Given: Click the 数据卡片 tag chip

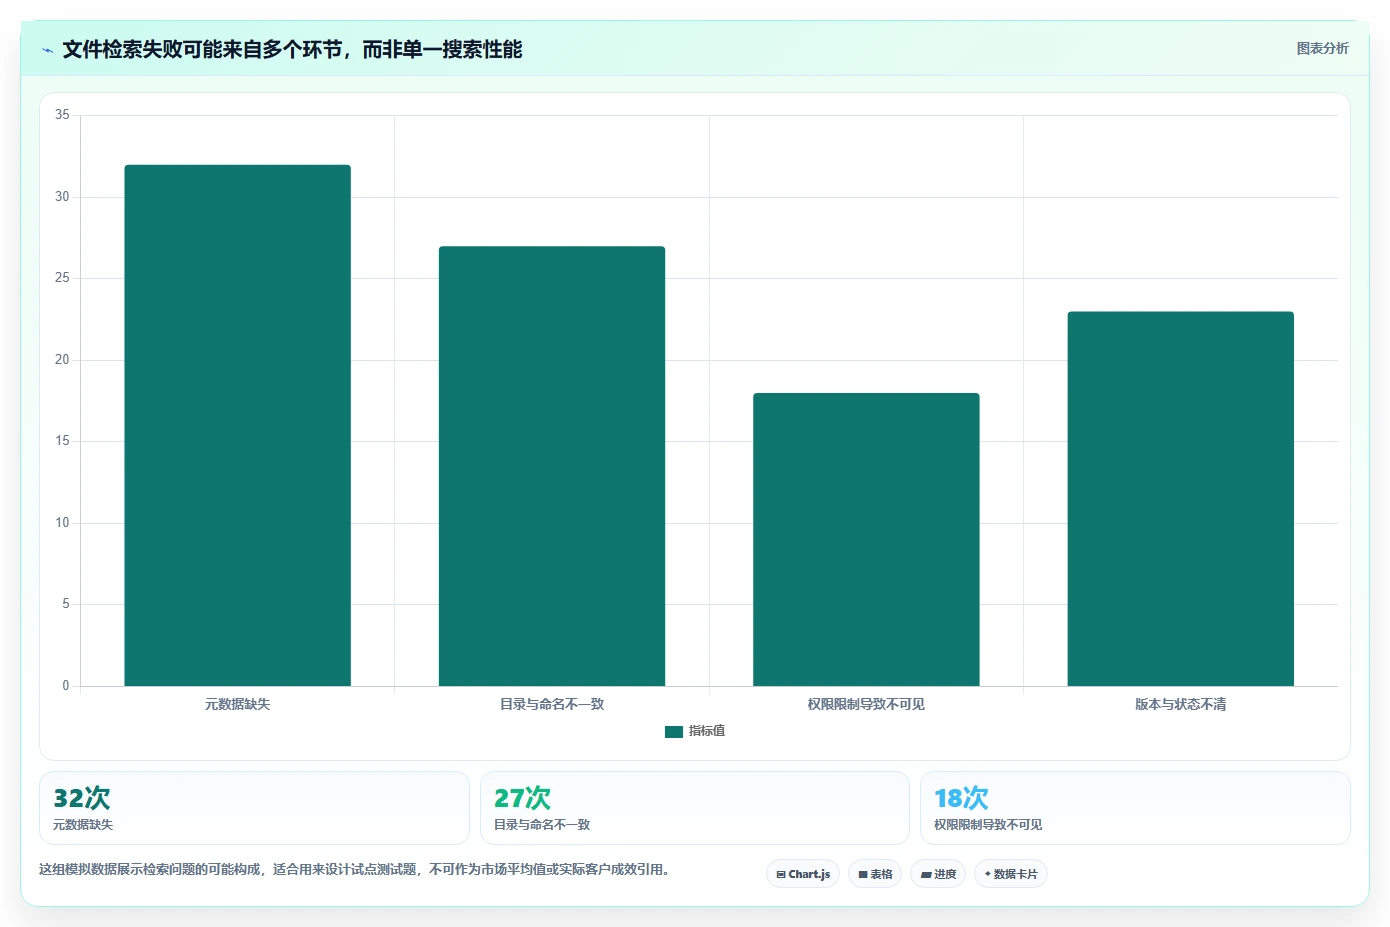Looking at the screenshot, I should 1011,874.
